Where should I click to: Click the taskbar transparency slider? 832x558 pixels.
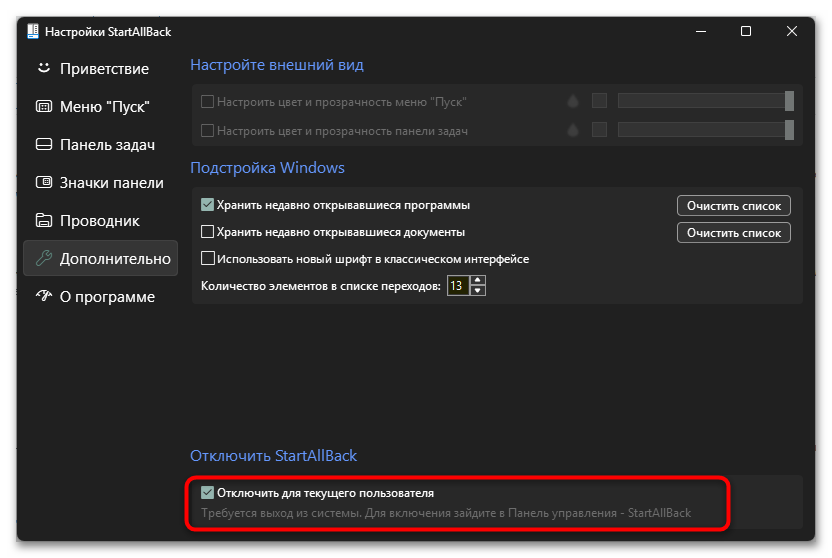706,130
